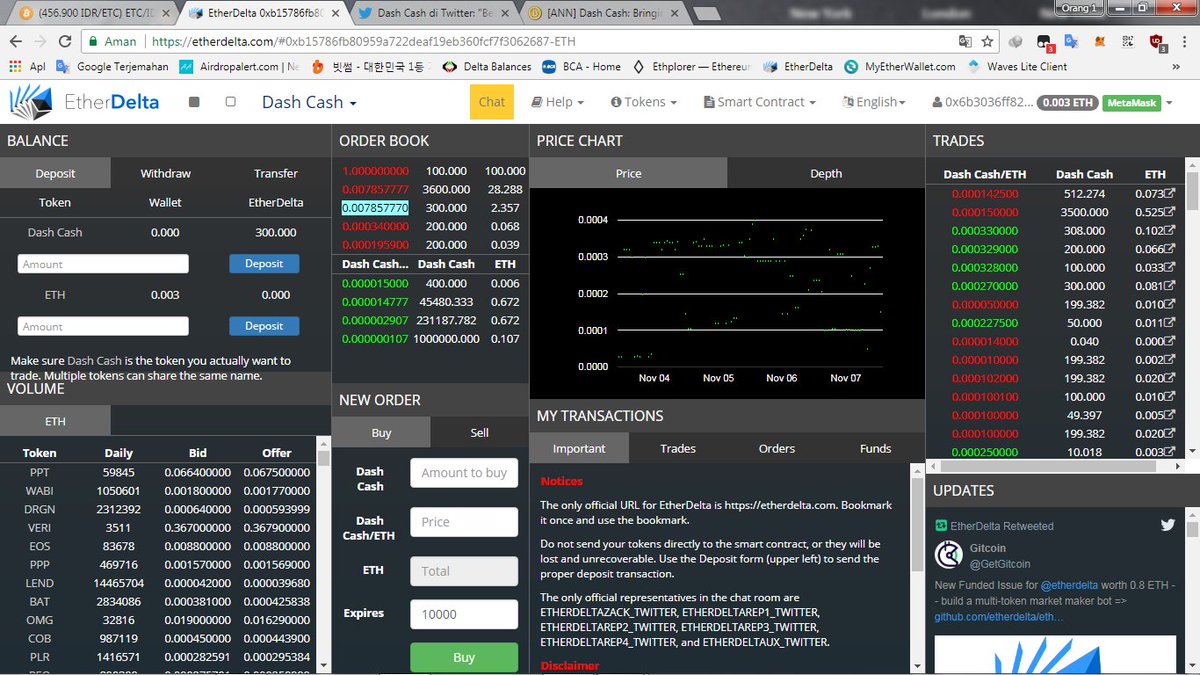The image size is (1200, 675).
Task: Switch to dark theme square icon
Action: (x=194, y=102)
